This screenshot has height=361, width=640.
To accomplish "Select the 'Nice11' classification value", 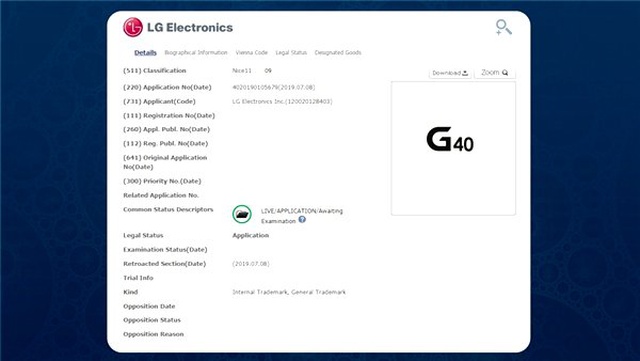I will coord(242,71).
